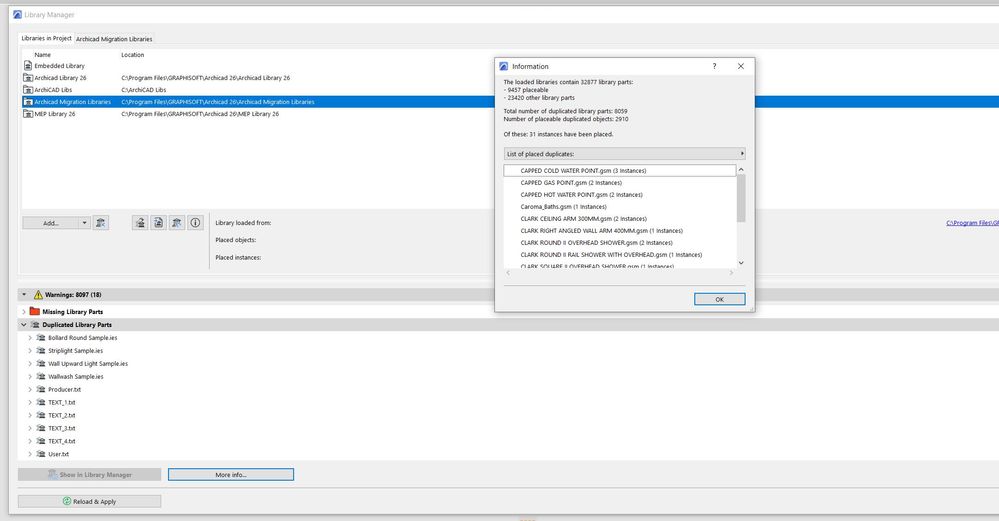The image size is (999, 521).
Task: Click the Location column header
Action: click(x=133, y=55)
